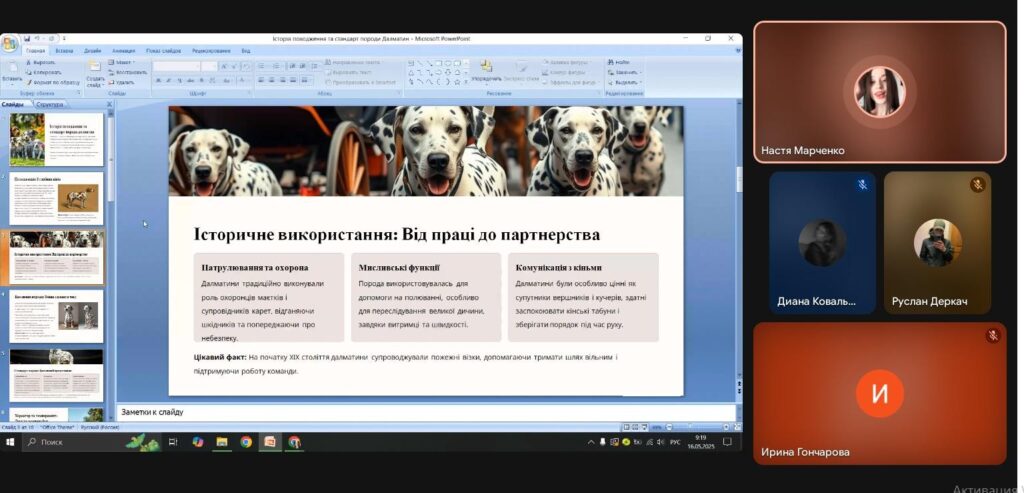Open the font size combo box
The height and width of the screenshot is (493, 1024).
coord(209,66)
